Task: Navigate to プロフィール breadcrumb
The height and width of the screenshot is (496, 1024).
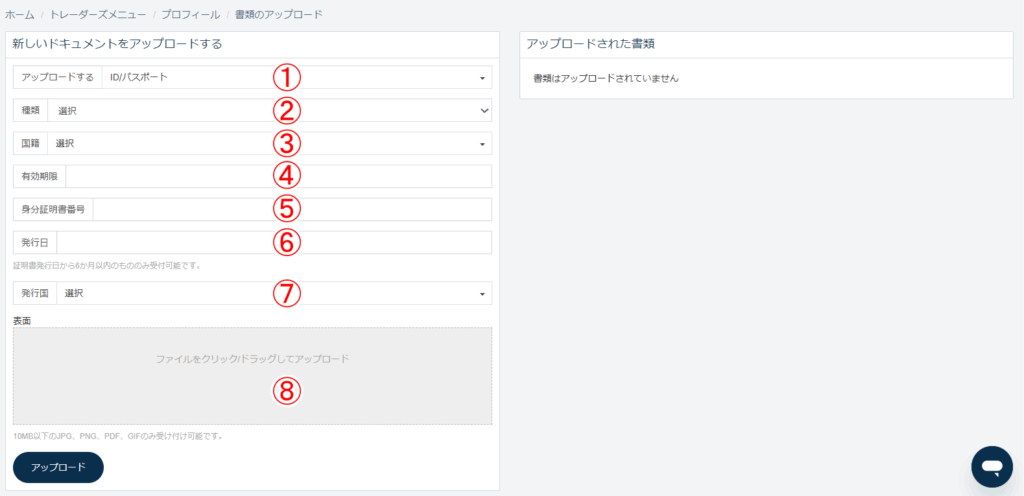Action: (x=191, y=14)
